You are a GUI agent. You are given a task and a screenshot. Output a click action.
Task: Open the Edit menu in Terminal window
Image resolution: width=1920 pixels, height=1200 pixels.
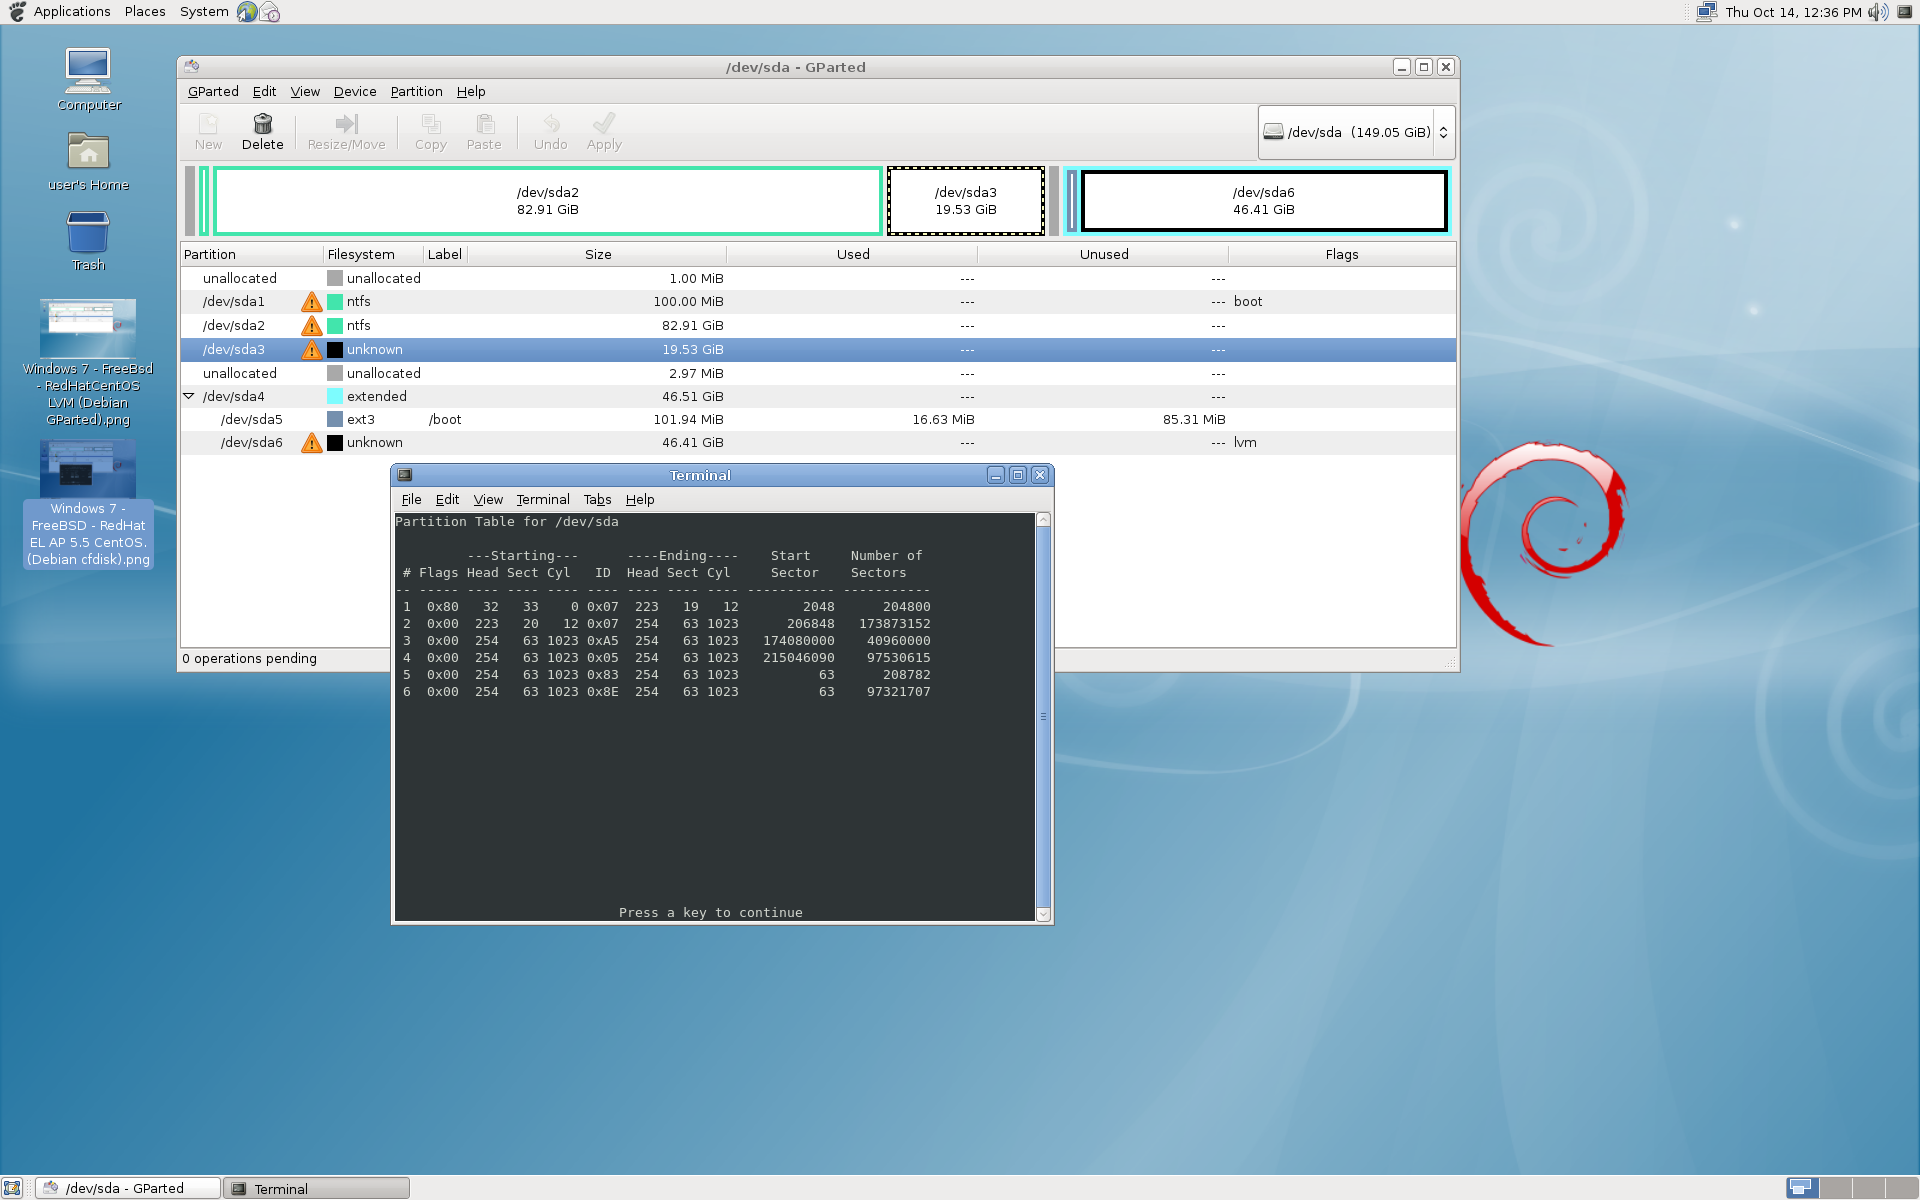[447, 499]
